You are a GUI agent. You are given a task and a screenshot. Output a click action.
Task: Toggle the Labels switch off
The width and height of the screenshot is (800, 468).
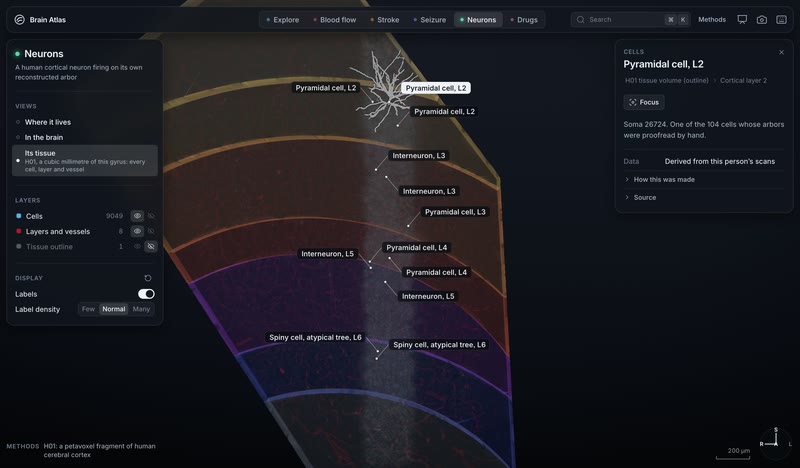[146, 294]
